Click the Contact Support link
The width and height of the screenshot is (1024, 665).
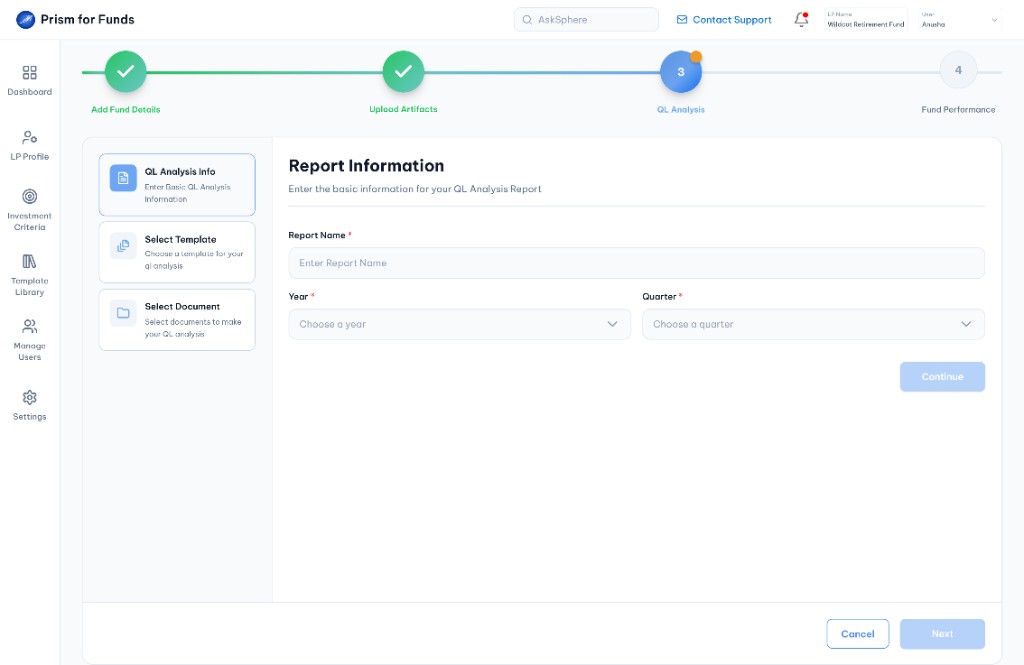click(x=731, y=20)
